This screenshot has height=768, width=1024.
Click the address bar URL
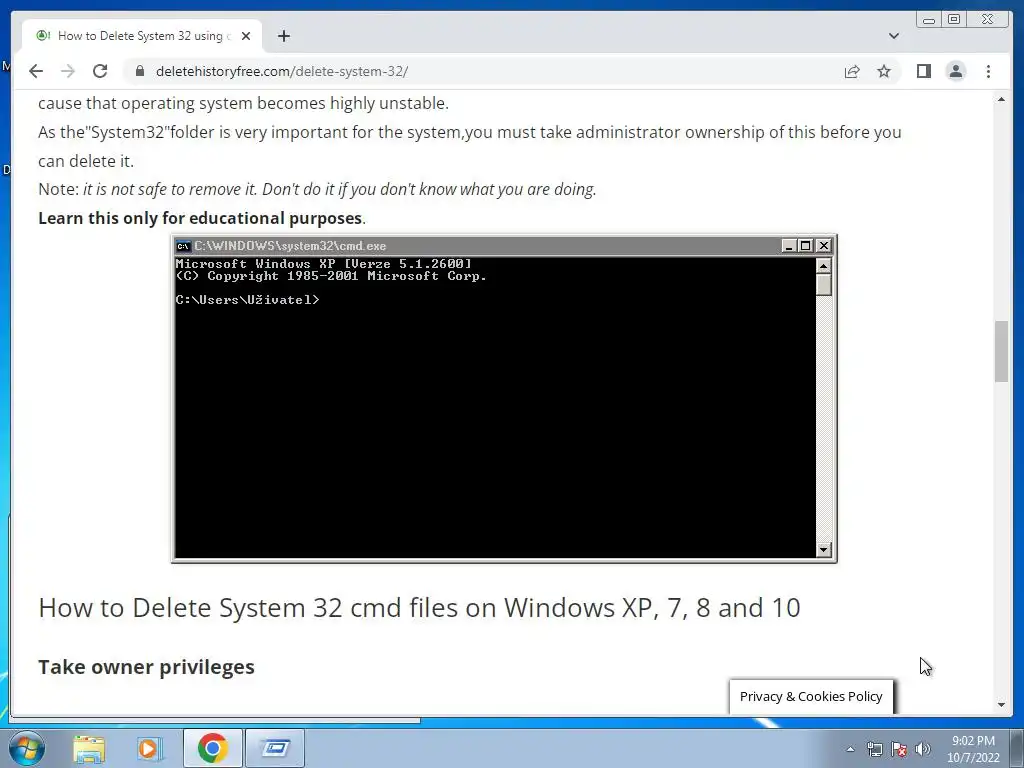click(281, 71)
